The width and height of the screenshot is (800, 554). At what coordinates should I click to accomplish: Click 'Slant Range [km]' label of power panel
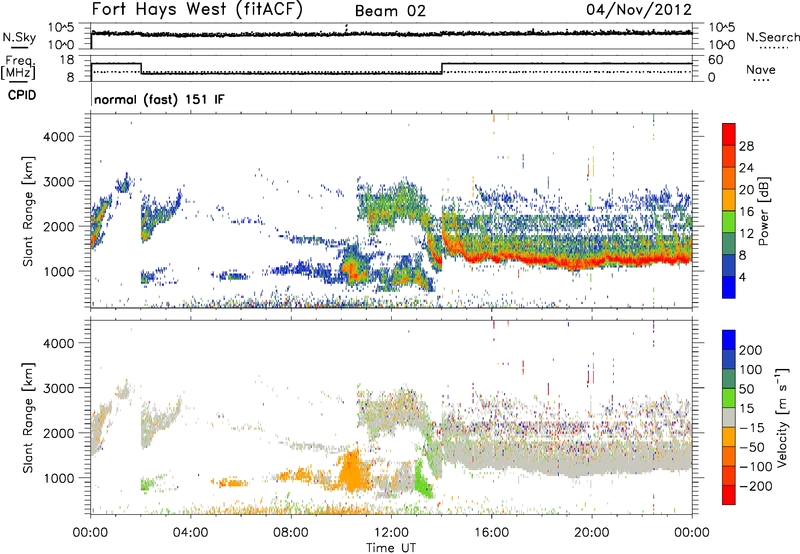tap(28, 211)
